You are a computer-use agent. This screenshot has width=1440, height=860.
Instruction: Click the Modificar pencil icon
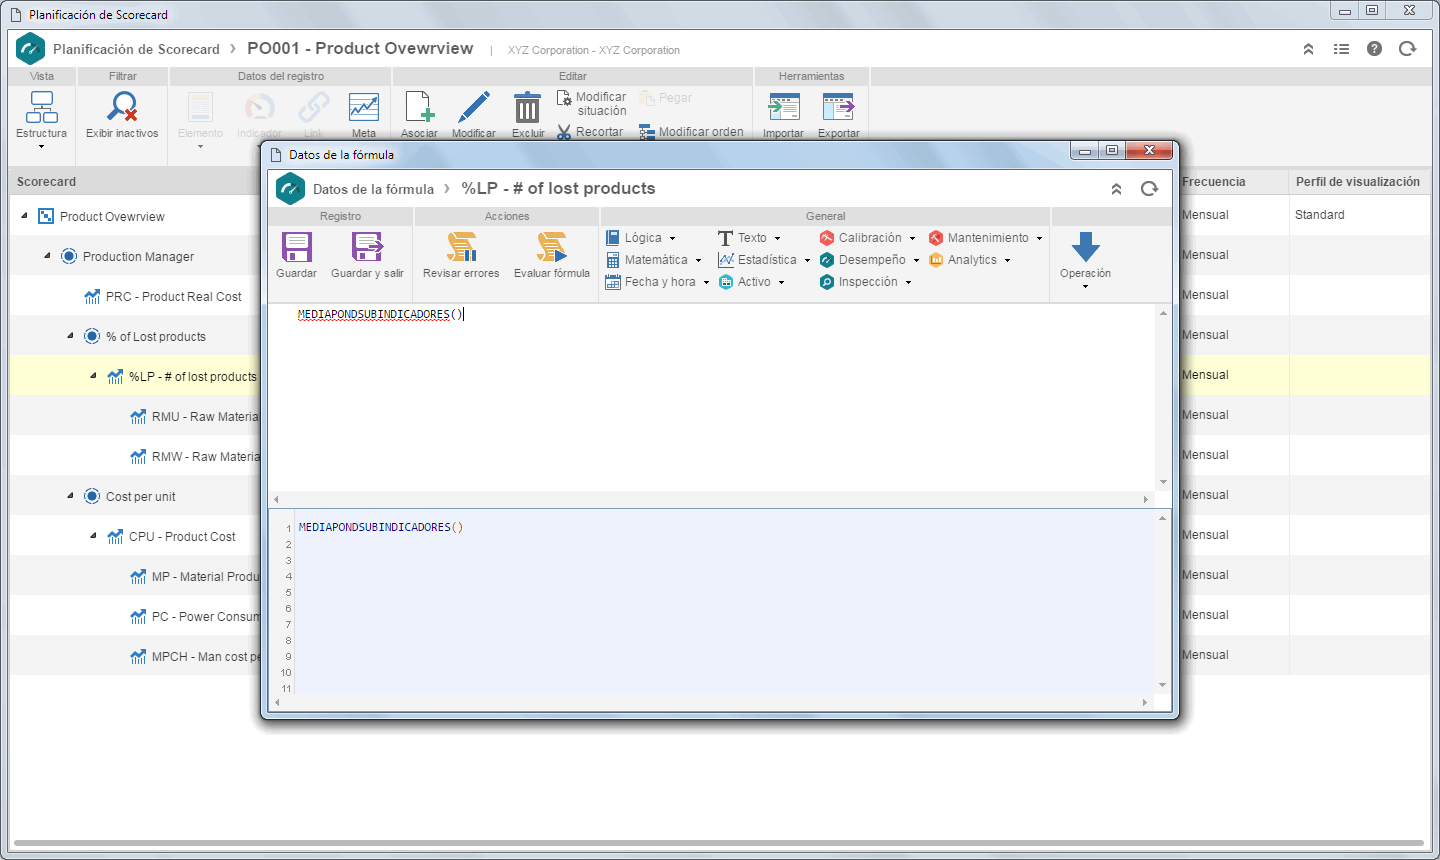(473, 107)
